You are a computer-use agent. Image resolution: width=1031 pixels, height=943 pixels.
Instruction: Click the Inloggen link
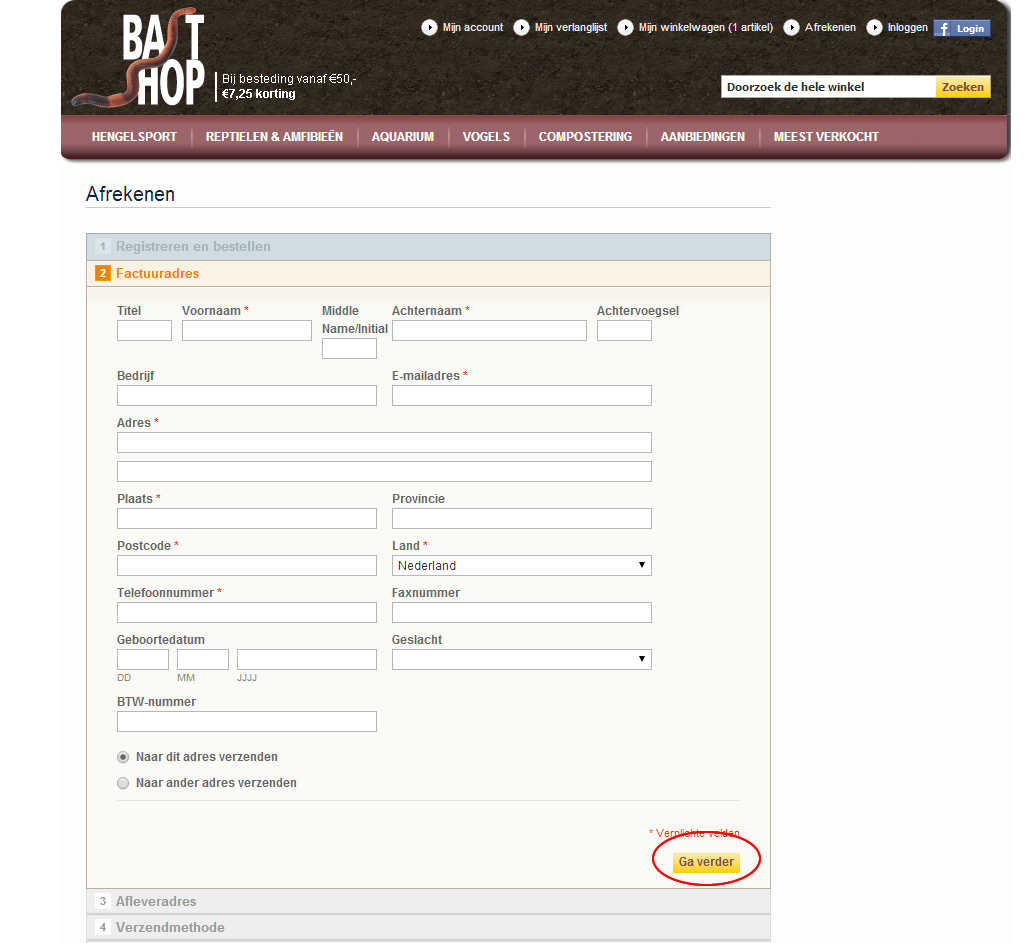click(907, 28)
